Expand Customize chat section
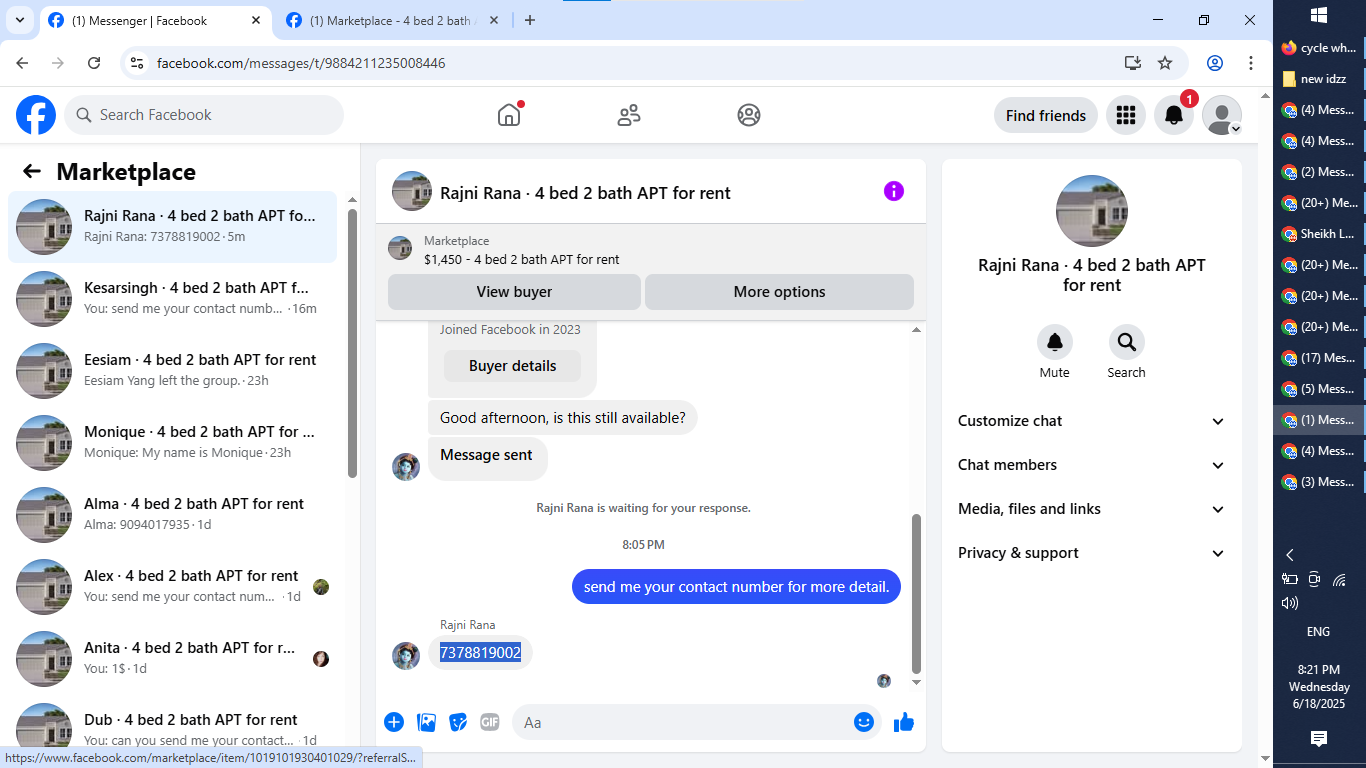This screenshot has height=768, width=1366. (1092, 421)
